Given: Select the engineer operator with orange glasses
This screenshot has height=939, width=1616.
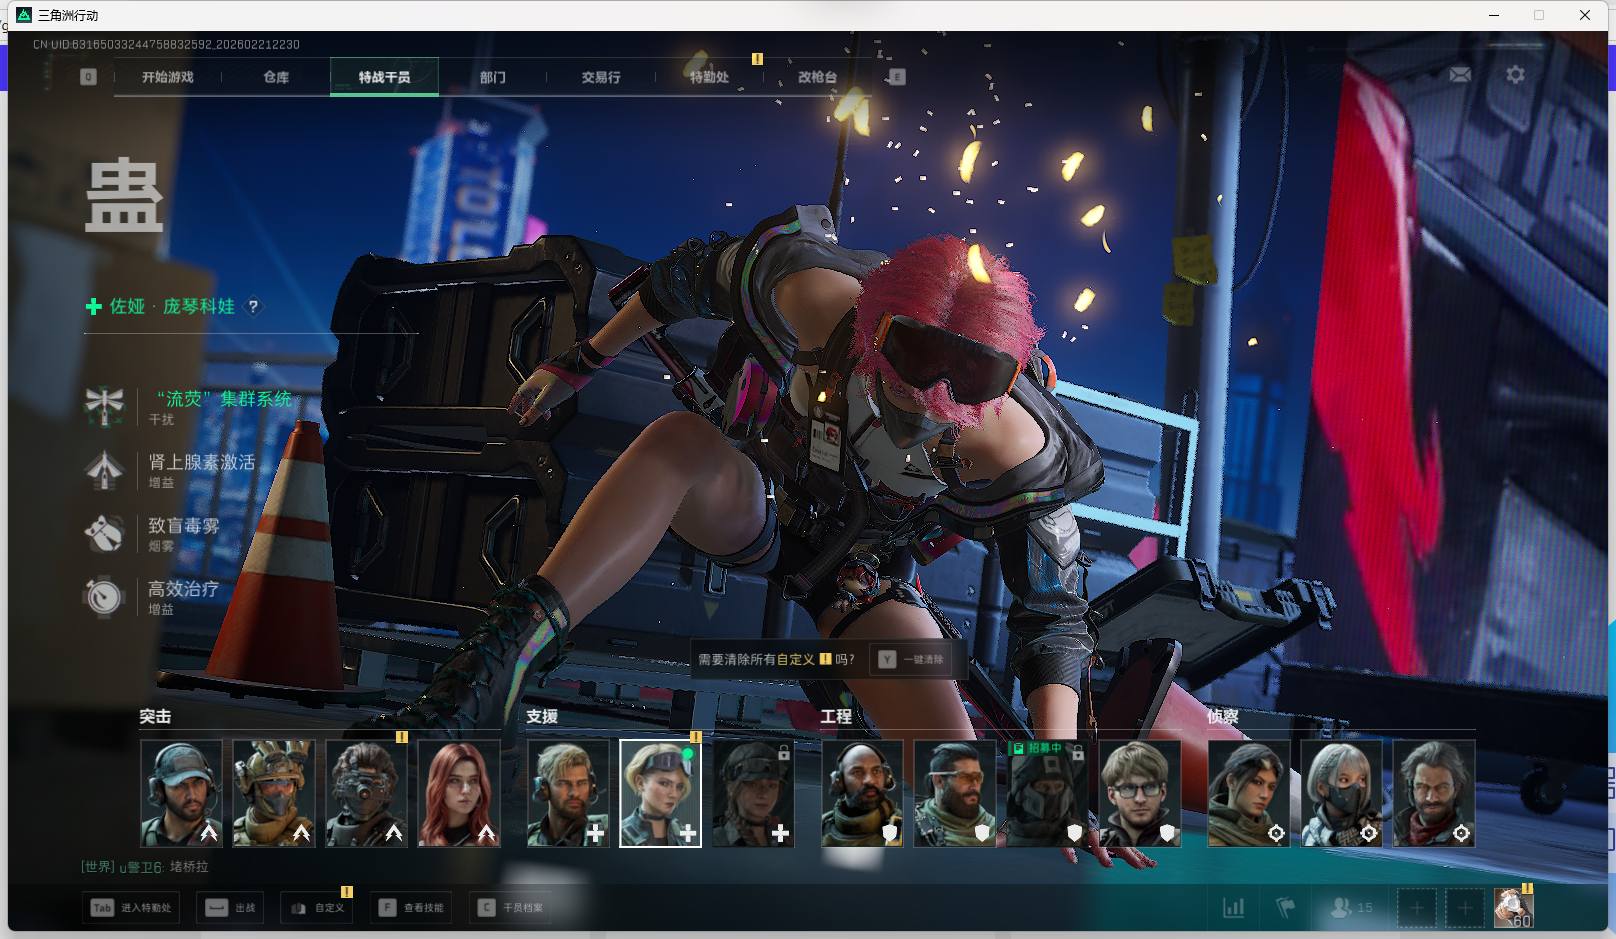Looking at the screenshot, I should 954,794.
